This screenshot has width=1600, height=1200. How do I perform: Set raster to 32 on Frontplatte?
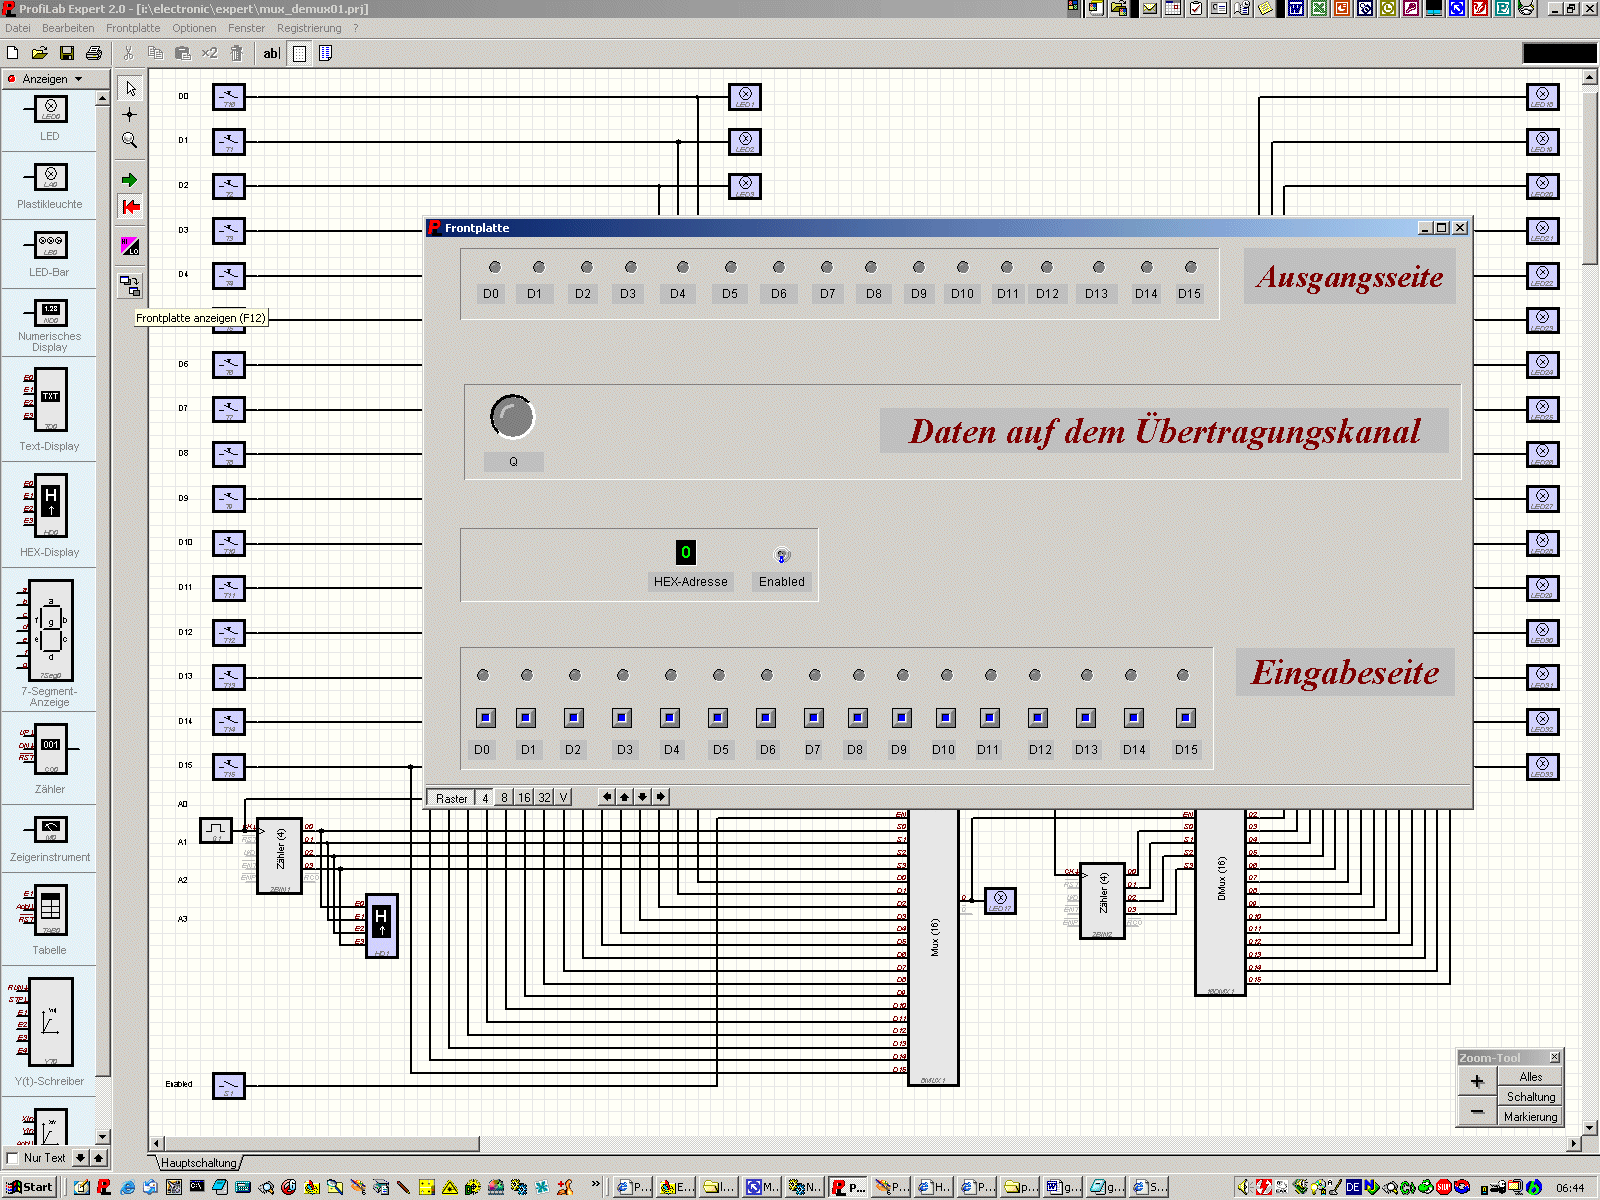[544, 798]
